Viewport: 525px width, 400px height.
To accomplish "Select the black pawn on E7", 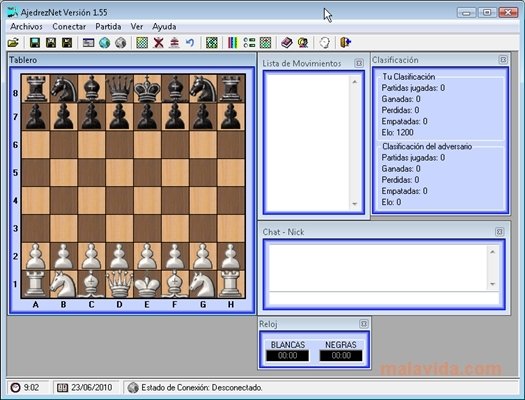I will [x=147, y=116].
